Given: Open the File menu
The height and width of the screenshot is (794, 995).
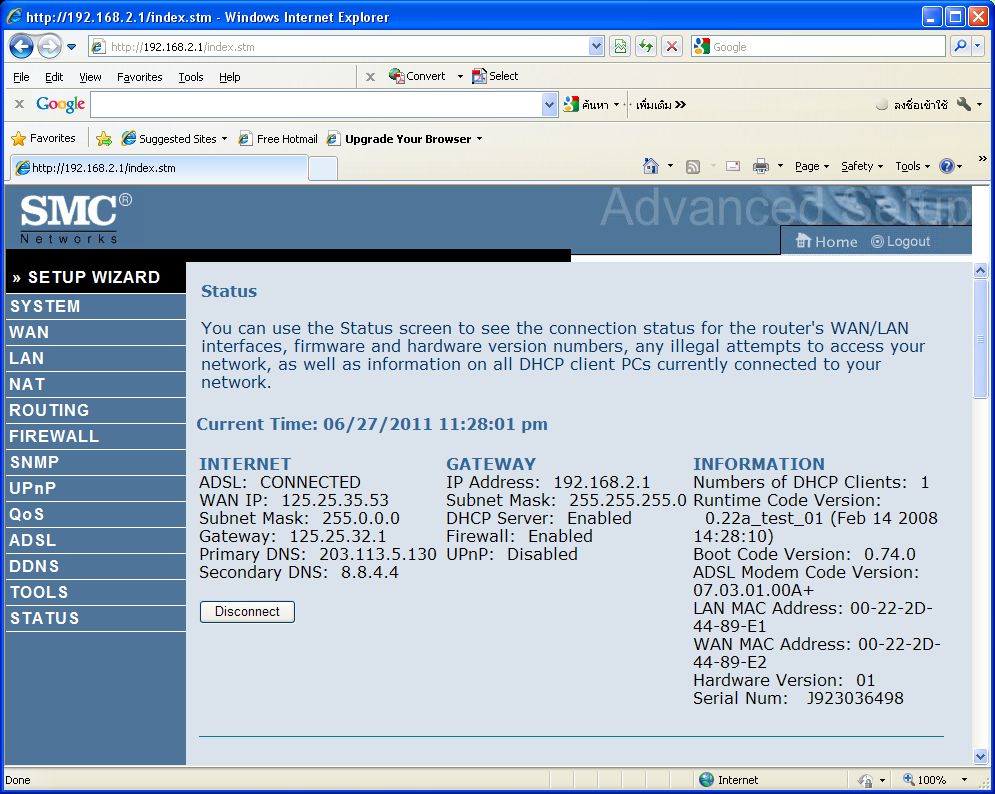Looking at the screenshot, I should click(21, 77).
